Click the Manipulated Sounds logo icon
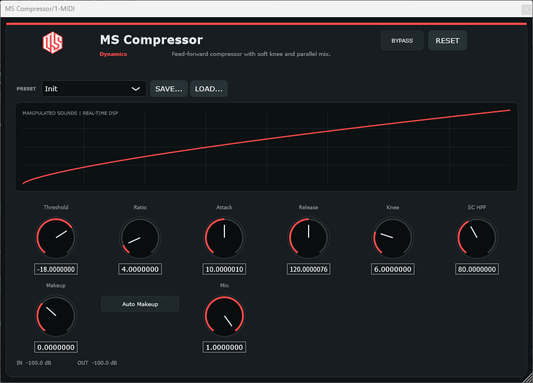The height and width of the screenshot is (383, 533). click(52, 42)
